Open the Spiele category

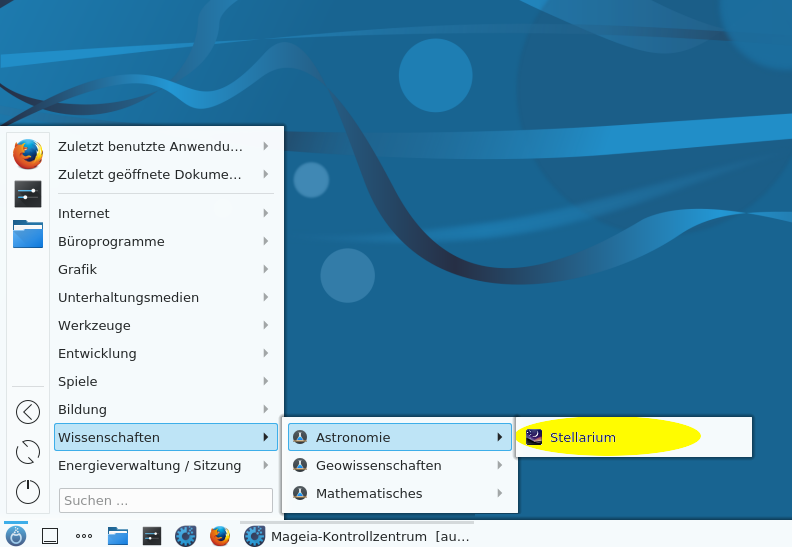(166, 381)
